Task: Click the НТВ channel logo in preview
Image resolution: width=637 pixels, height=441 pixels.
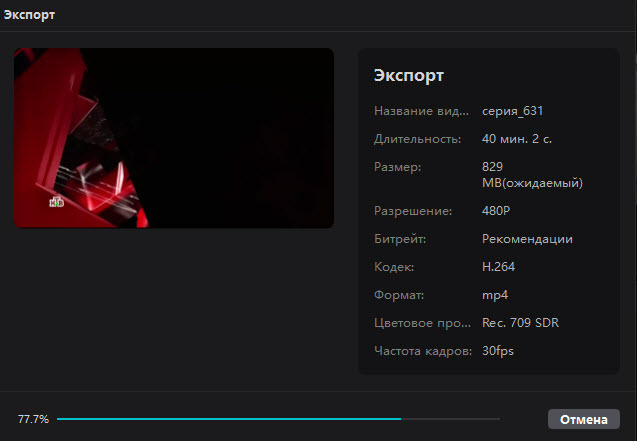Action: 56,202
